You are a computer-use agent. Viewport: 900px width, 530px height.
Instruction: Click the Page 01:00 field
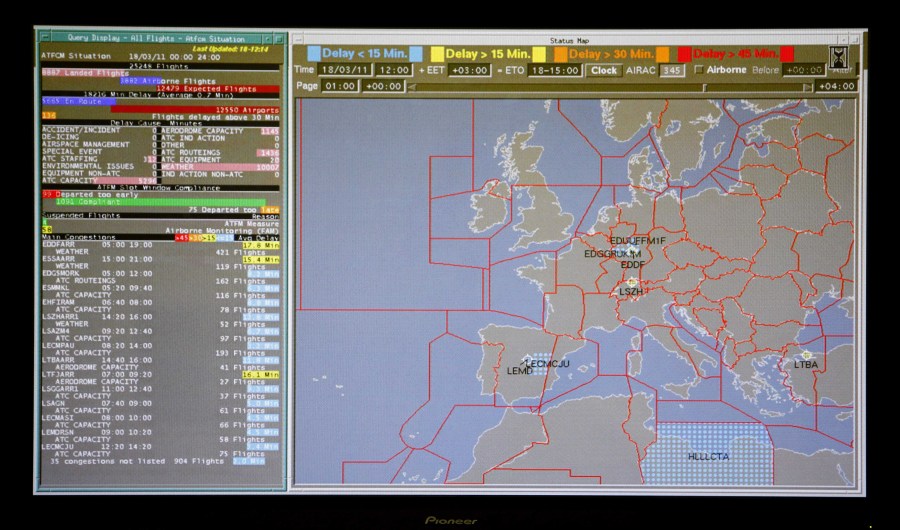click(x=340, y=86)
